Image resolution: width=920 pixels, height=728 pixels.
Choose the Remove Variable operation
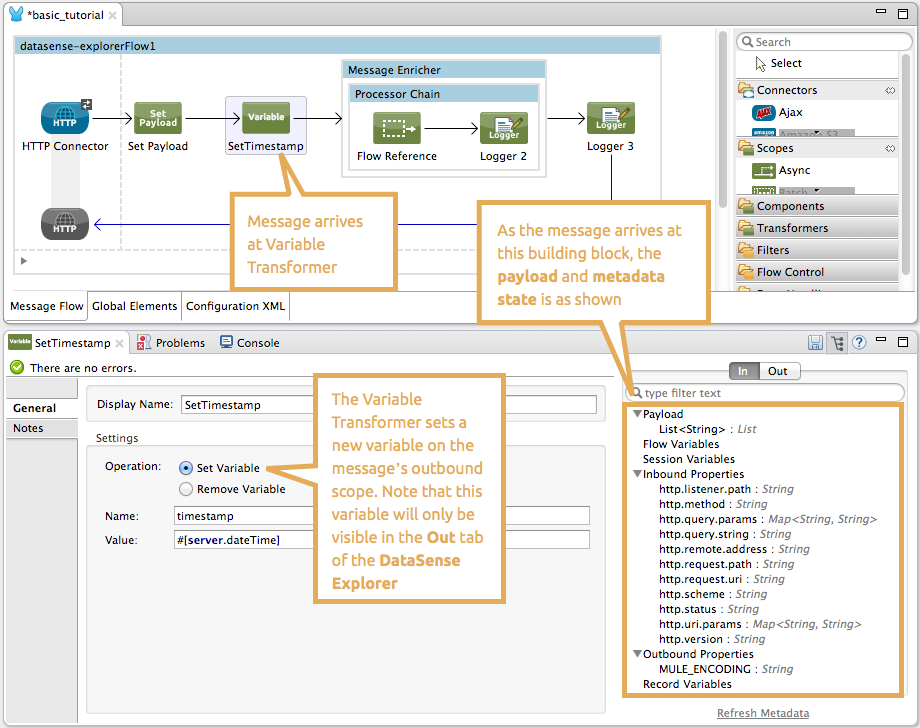click(x=186, y=489)
